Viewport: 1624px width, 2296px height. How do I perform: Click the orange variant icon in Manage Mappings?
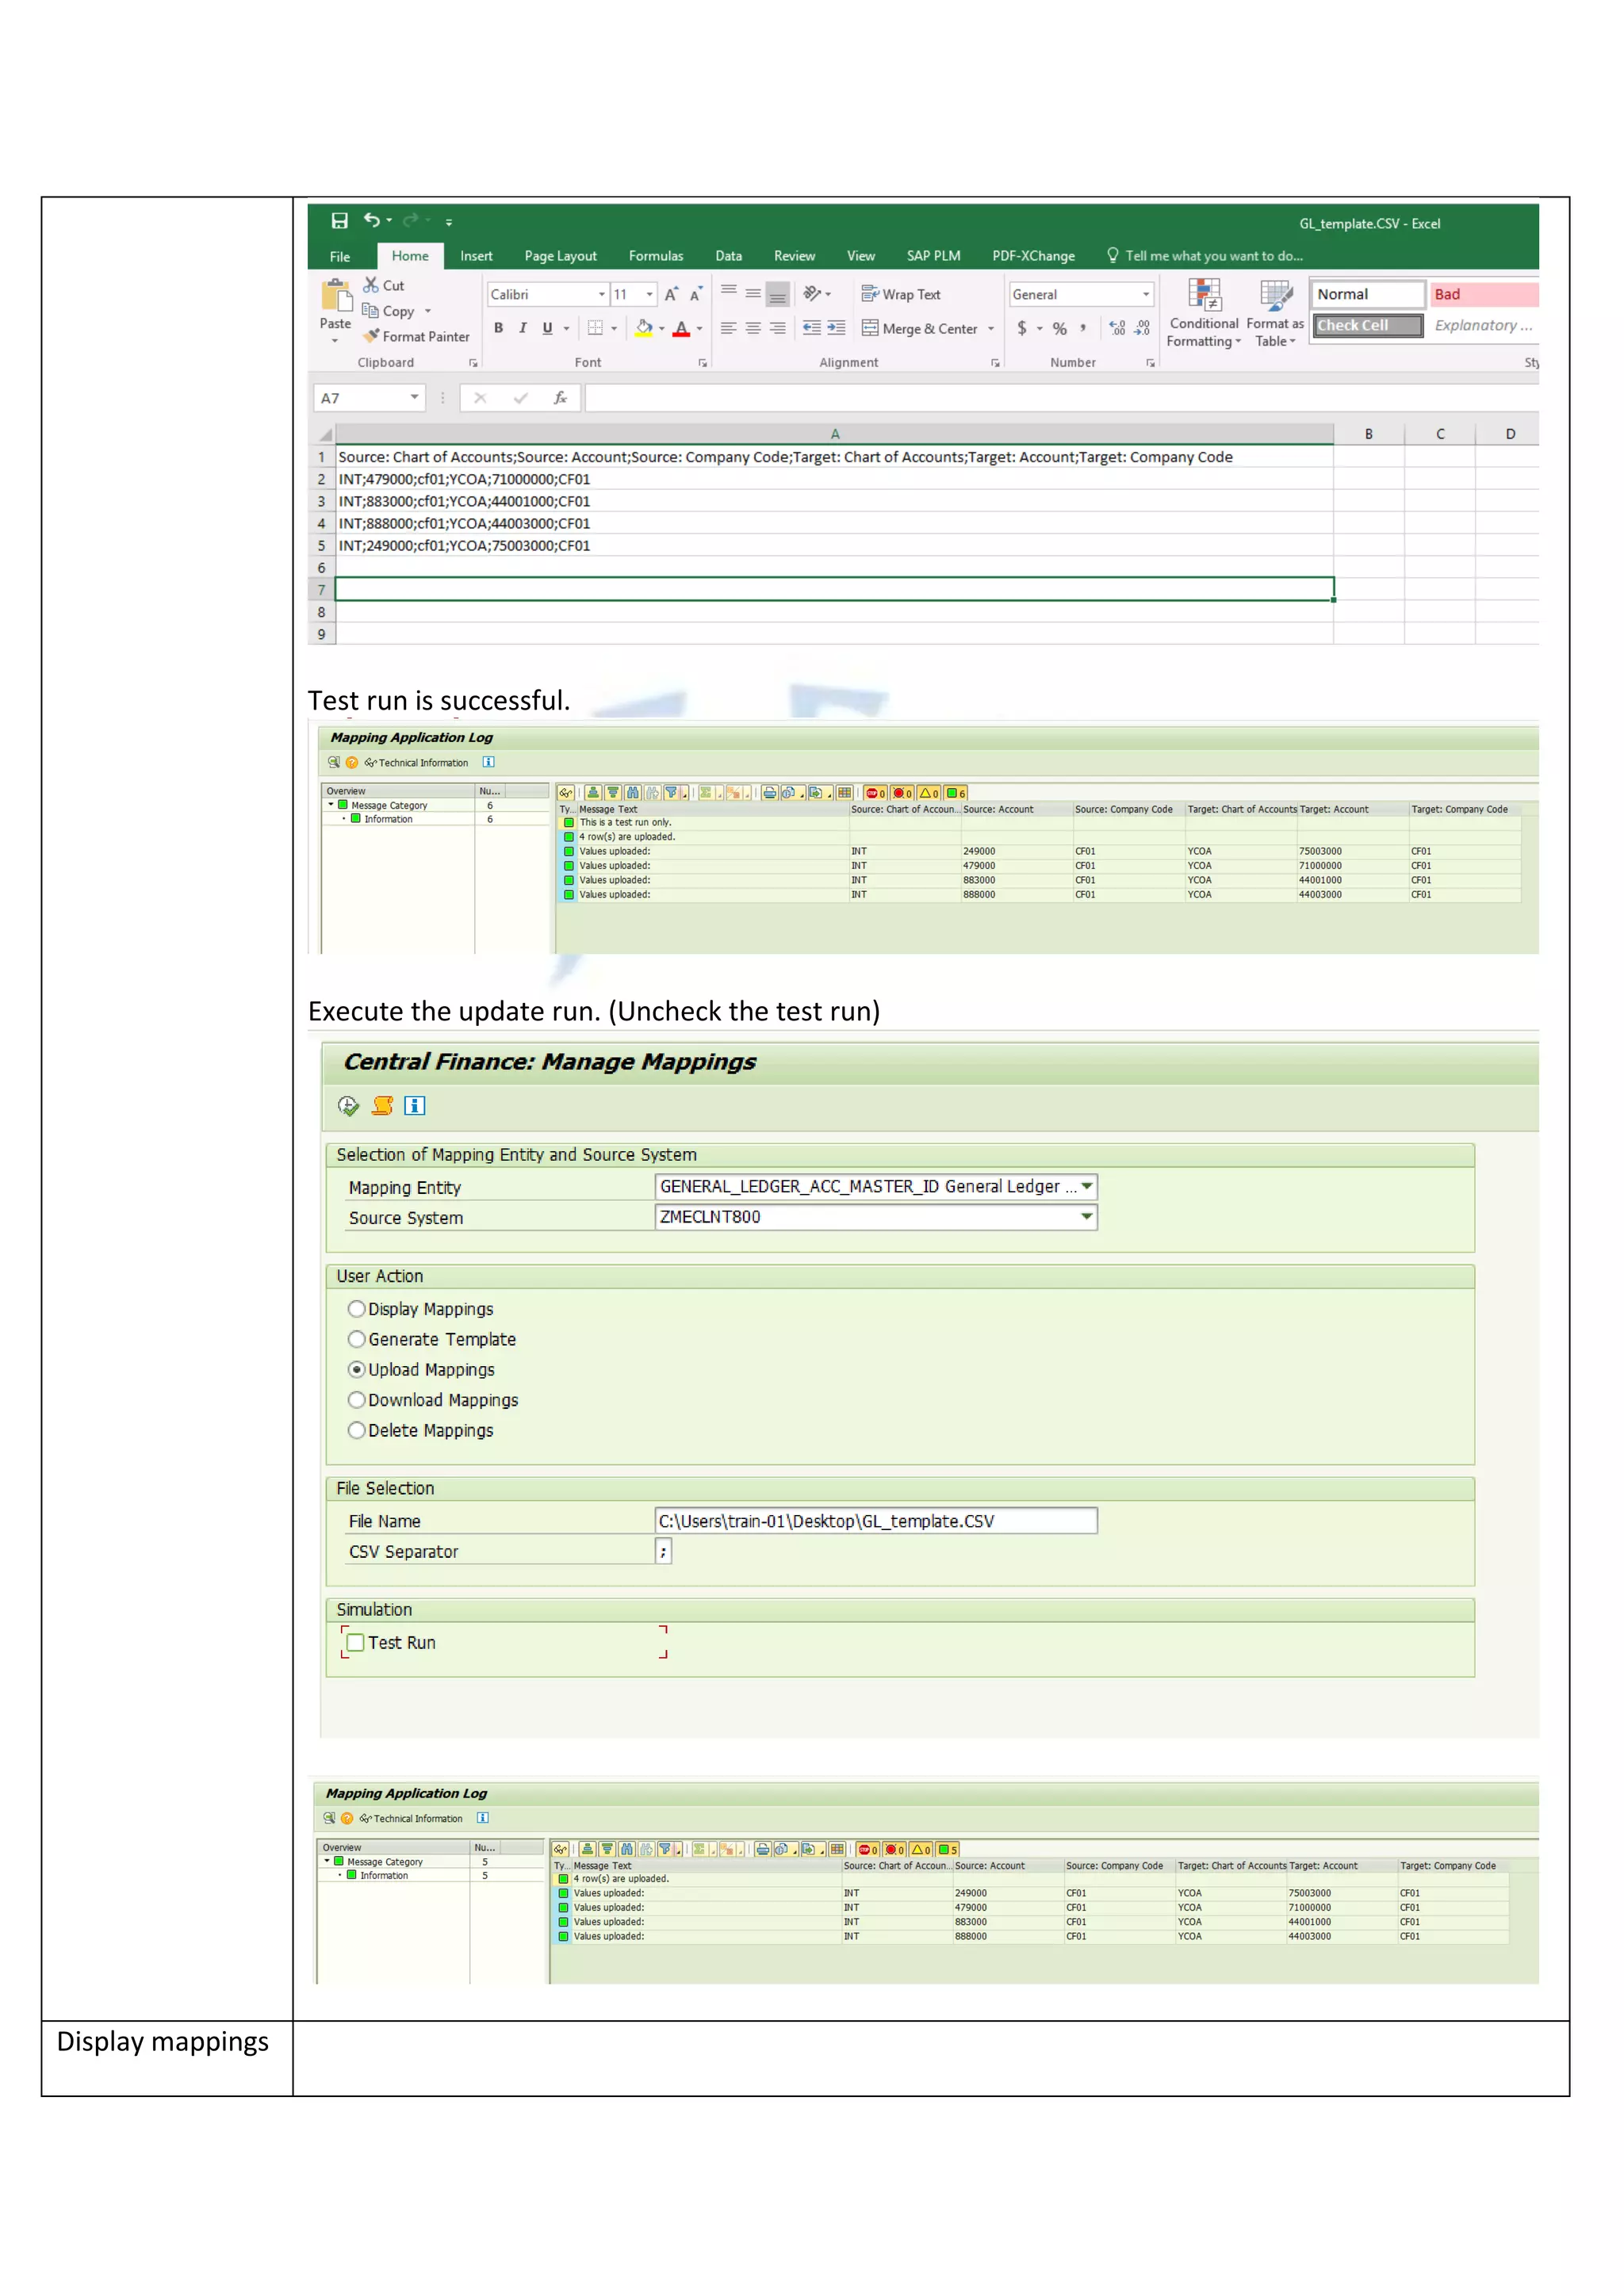click(382, 1105)
